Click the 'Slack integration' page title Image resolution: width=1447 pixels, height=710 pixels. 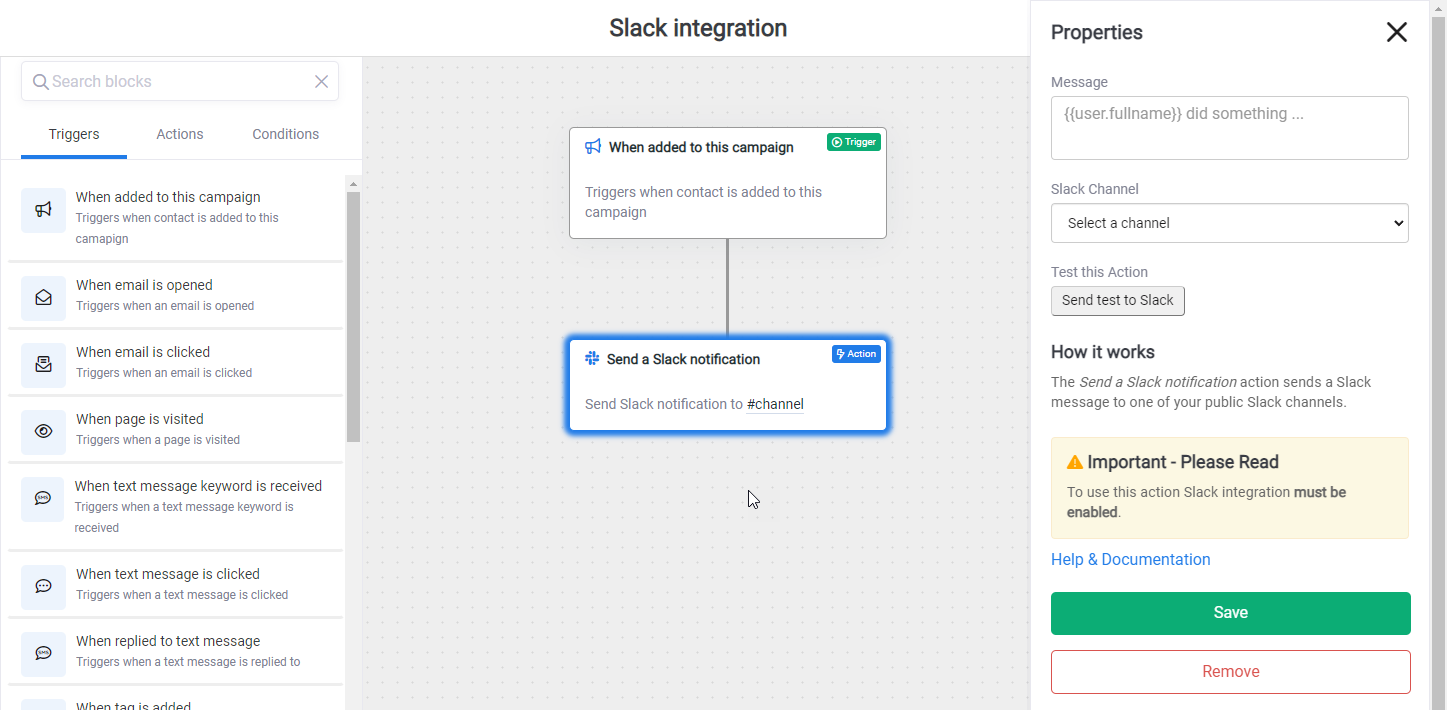(698, 28)
